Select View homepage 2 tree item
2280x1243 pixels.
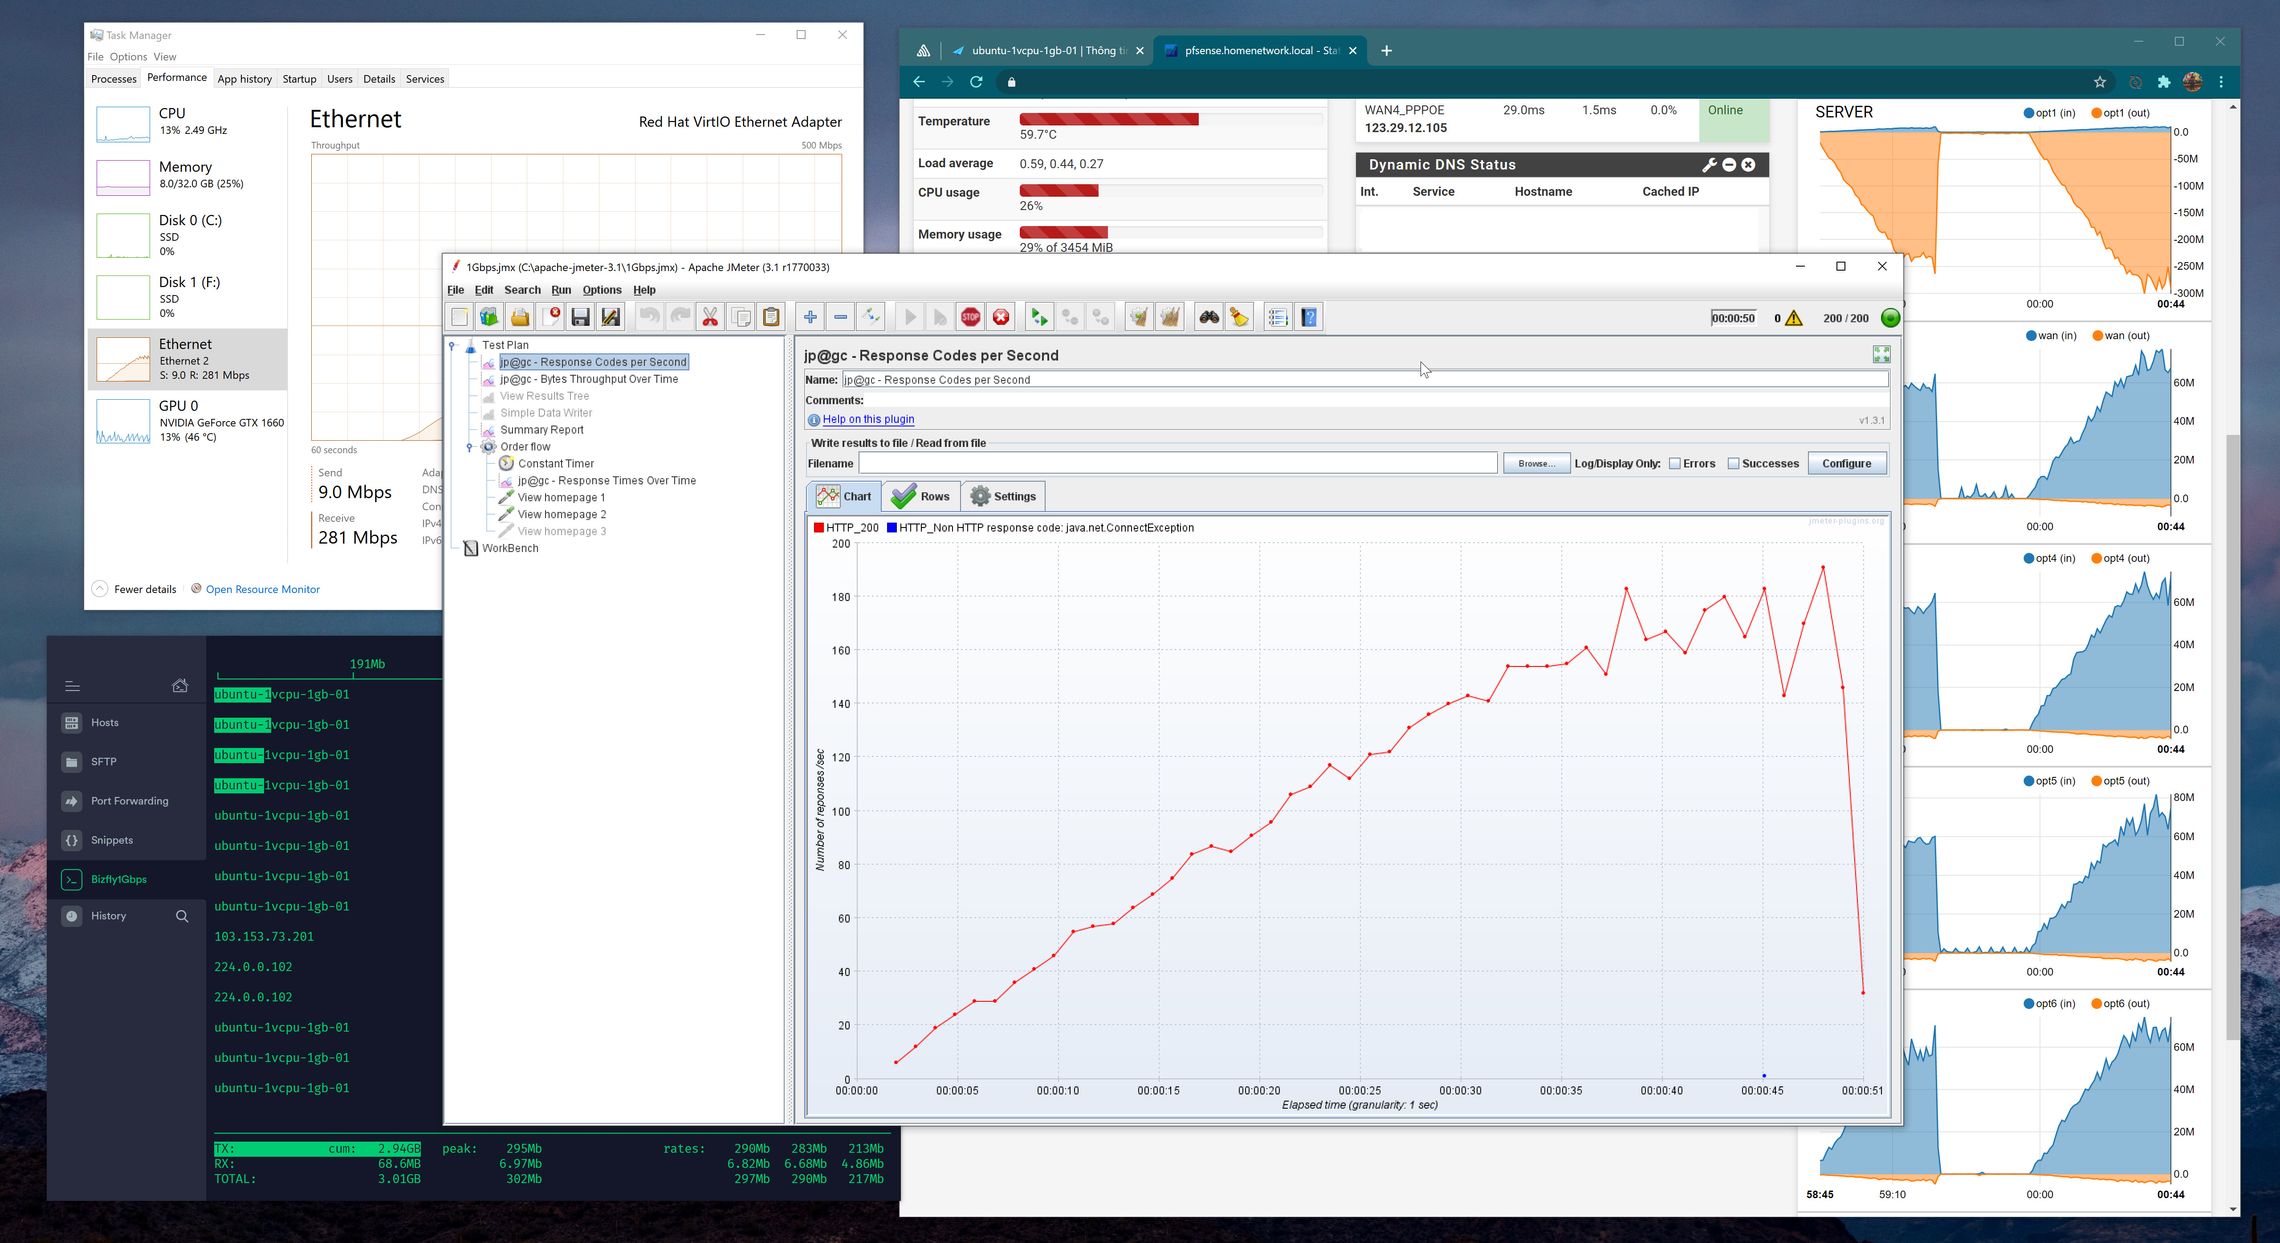click(x=561, y=514)
